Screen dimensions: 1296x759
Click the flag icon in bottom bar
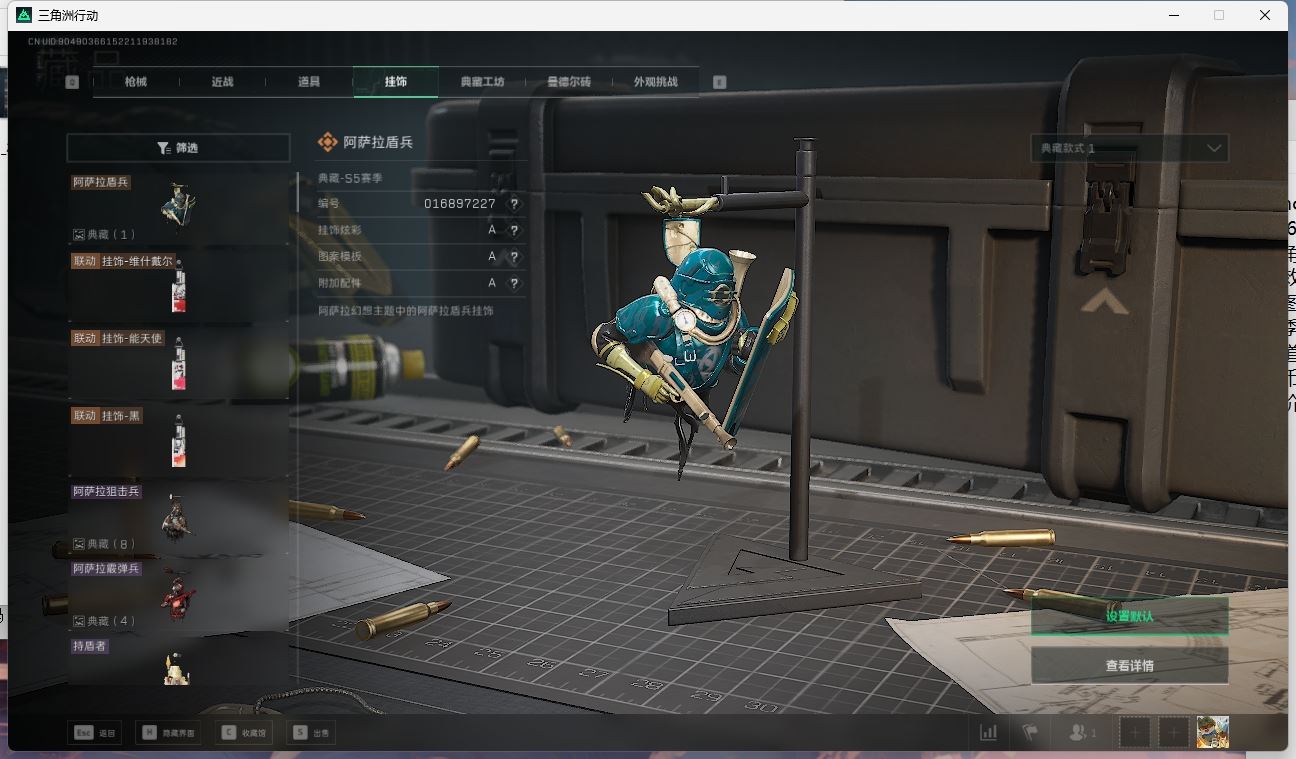[x=1030, y=732]
